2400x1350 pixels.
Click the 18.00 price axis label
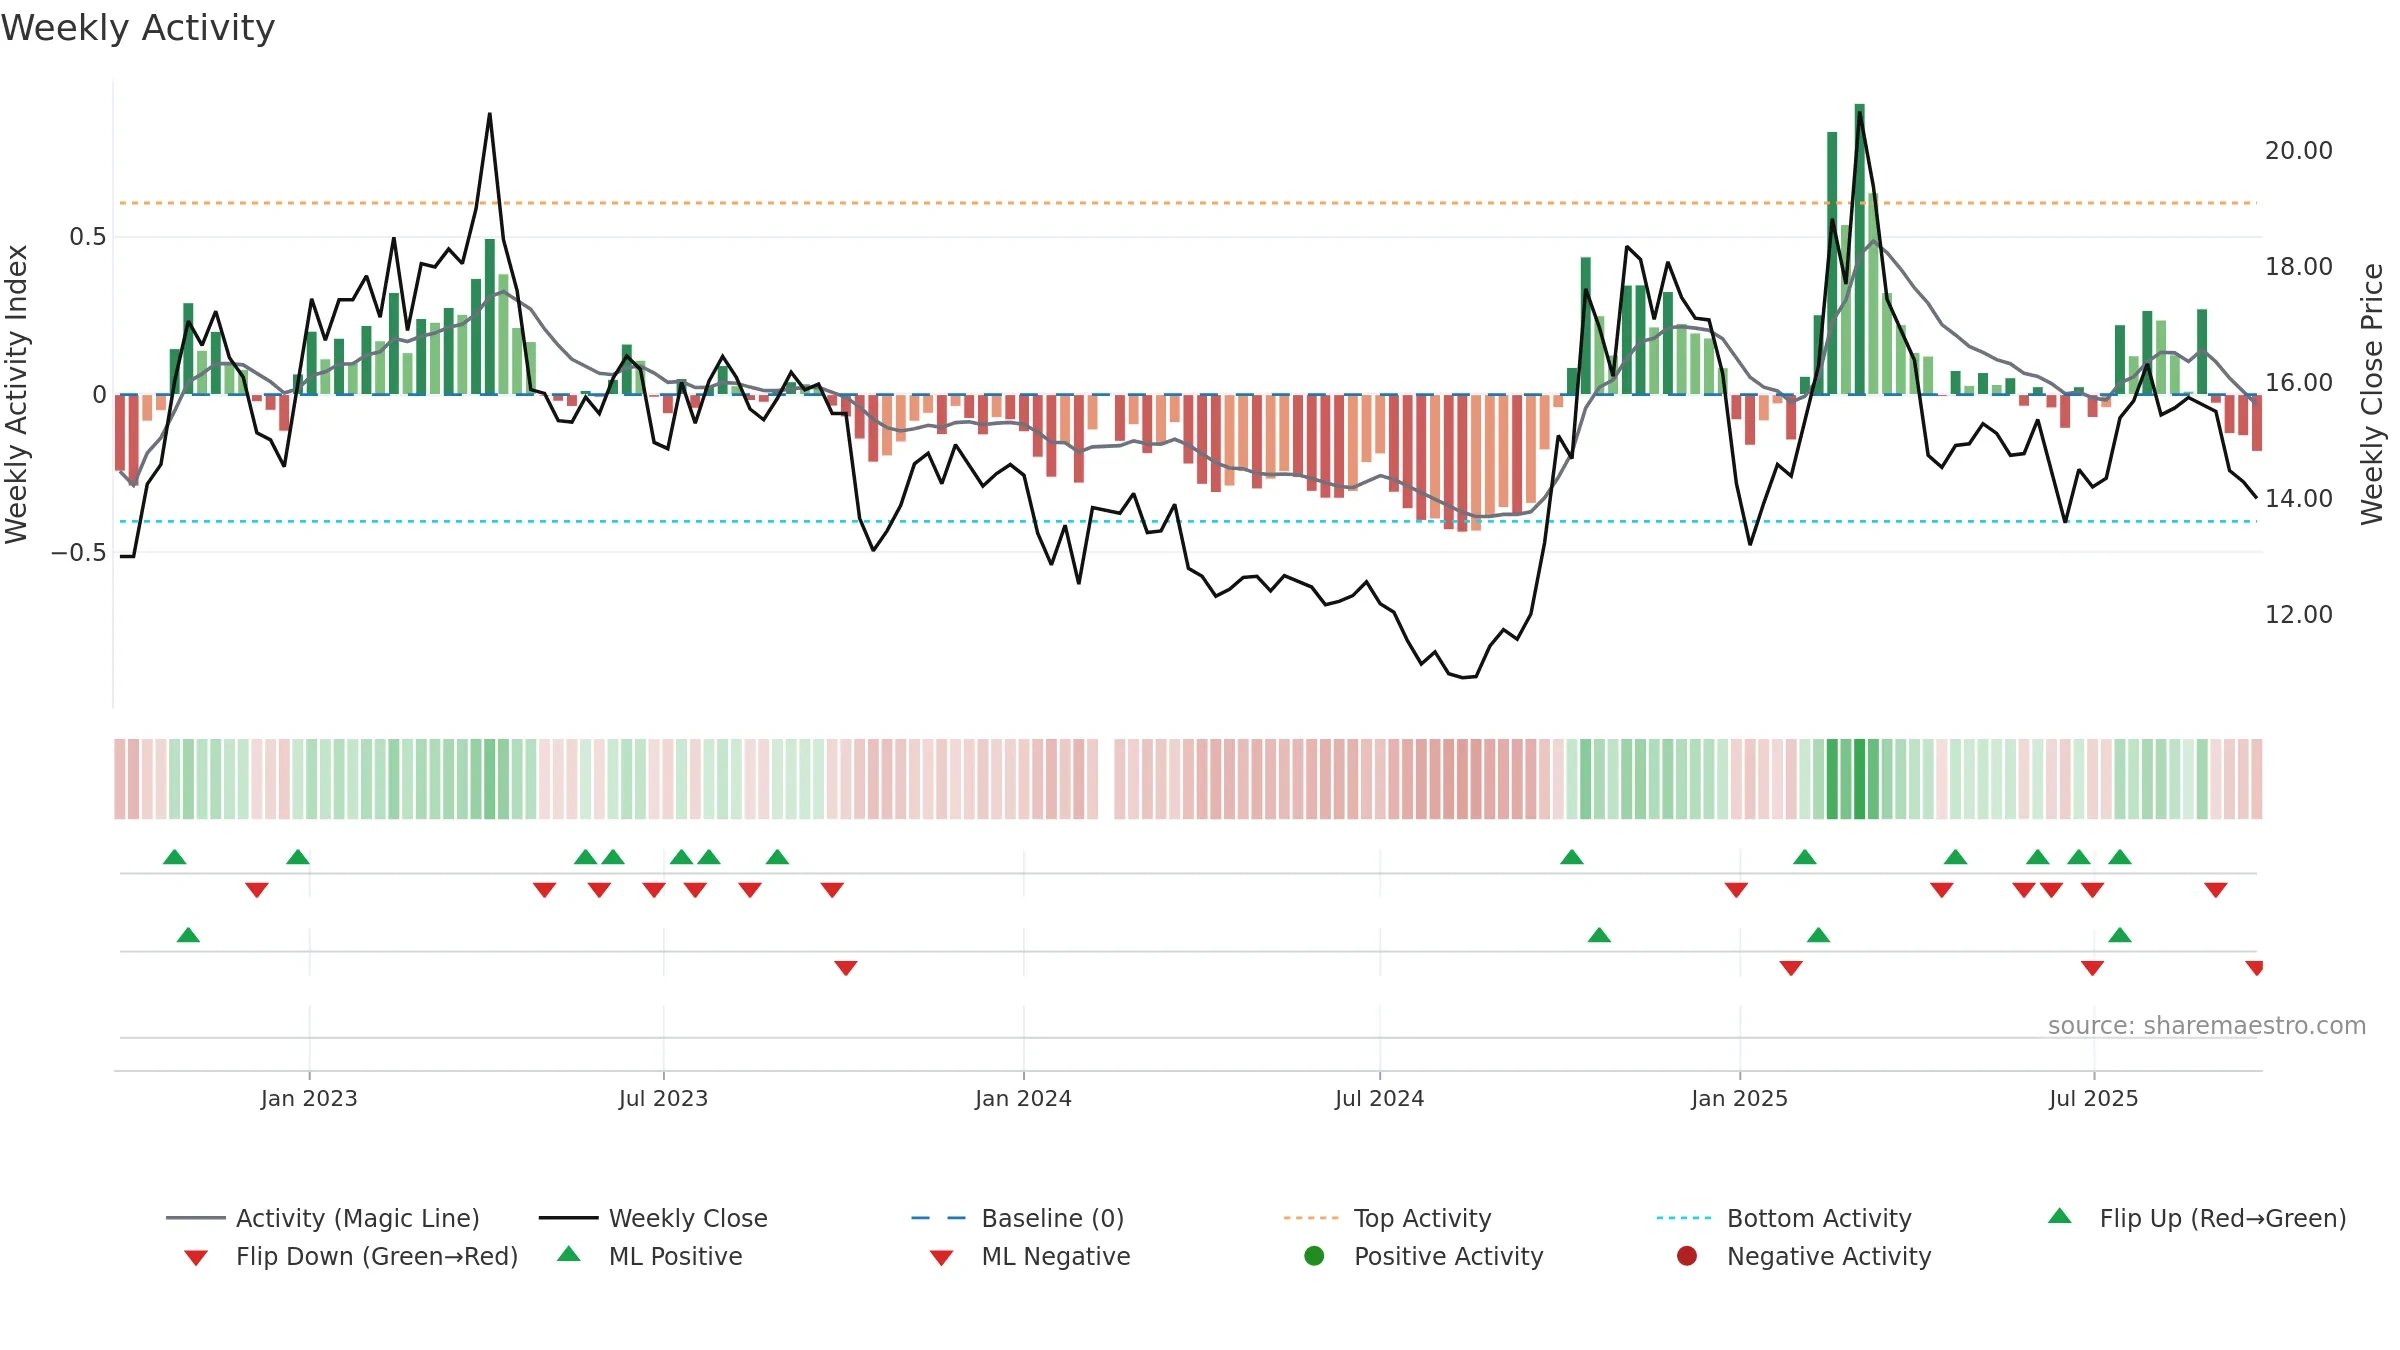(2298, 267)
